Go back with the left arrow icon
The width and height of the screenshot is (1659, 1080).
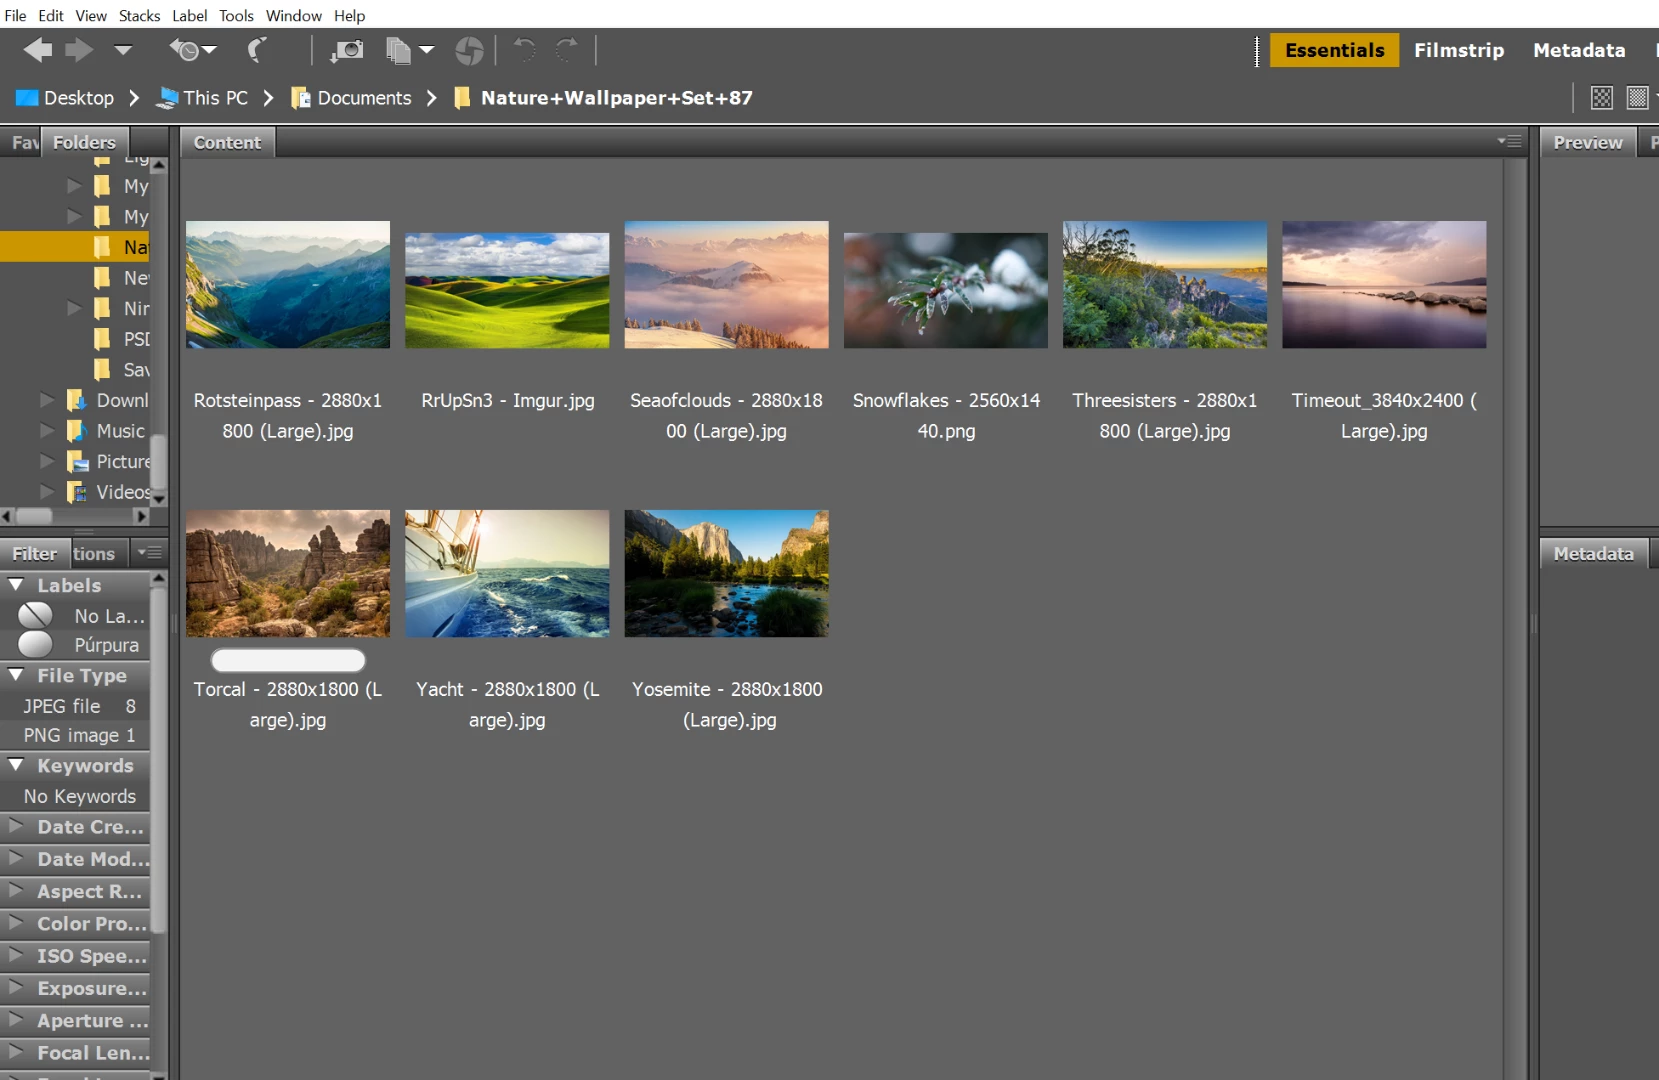pyautogui.click(x=38, y=50)
